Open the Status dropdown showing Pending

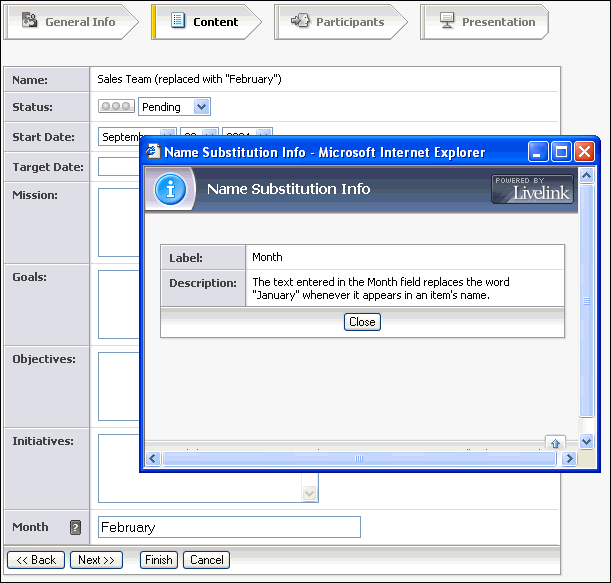(202, 107)
